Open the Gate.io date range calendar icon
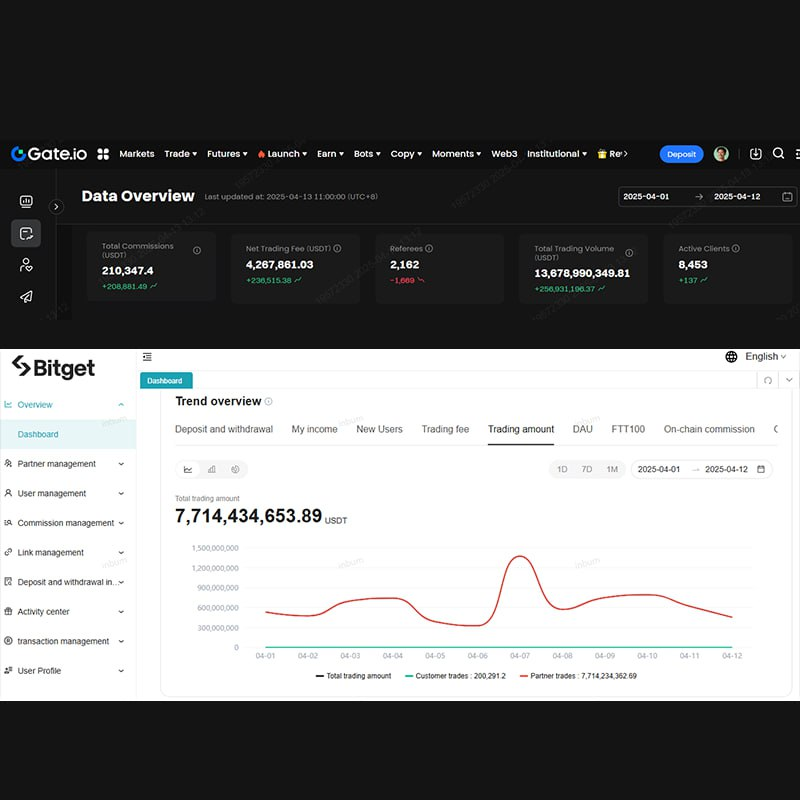 (787, 196)
